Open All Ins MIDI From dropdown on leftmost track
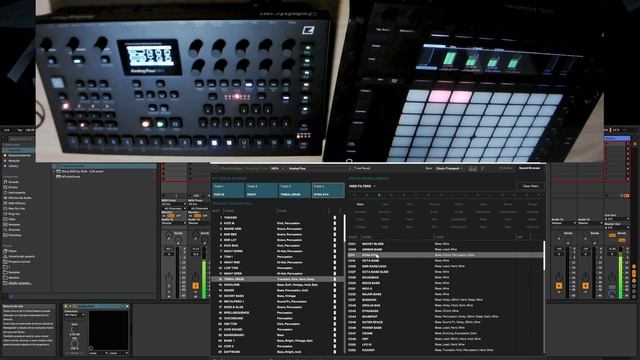The width and height of the screenshot is (640, 360). (x=173, y=204)
